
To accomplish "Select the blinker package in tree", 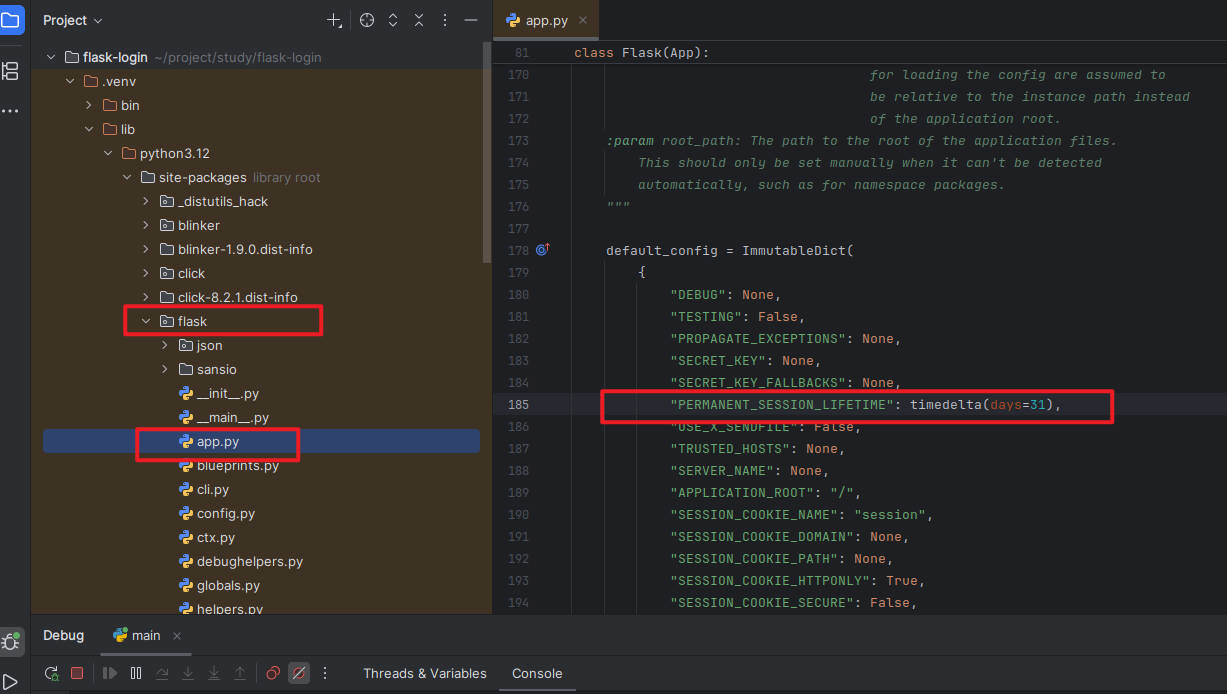I will point(198,225).
